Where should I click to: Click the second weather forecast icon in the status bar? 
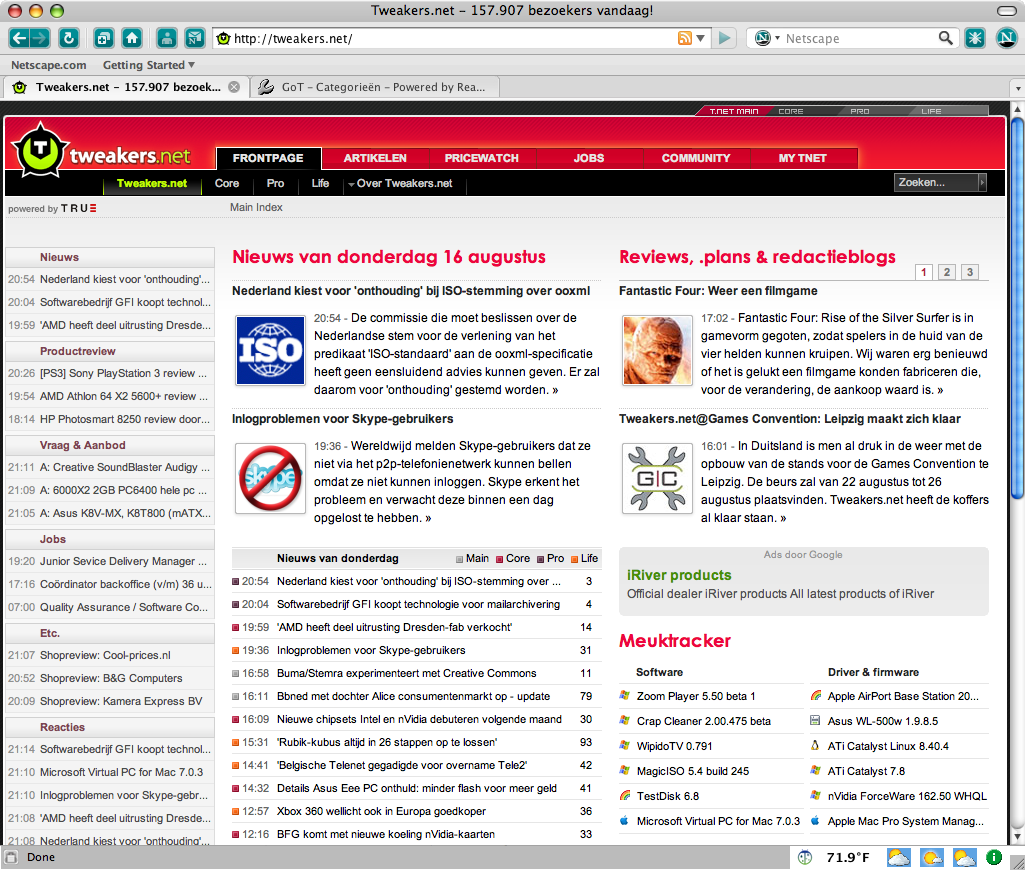pyautogui.click(x=932, y=857)
